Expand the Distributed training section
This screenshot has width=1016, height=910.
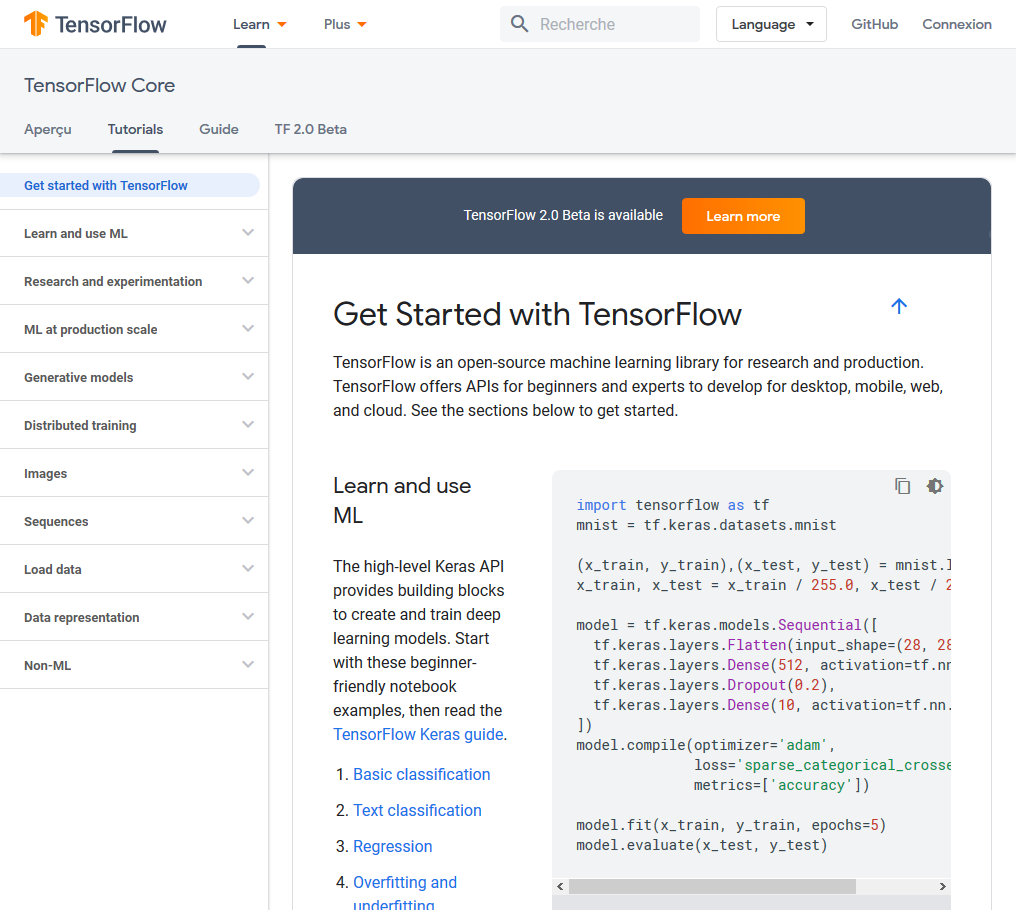(x=134, y=425)
